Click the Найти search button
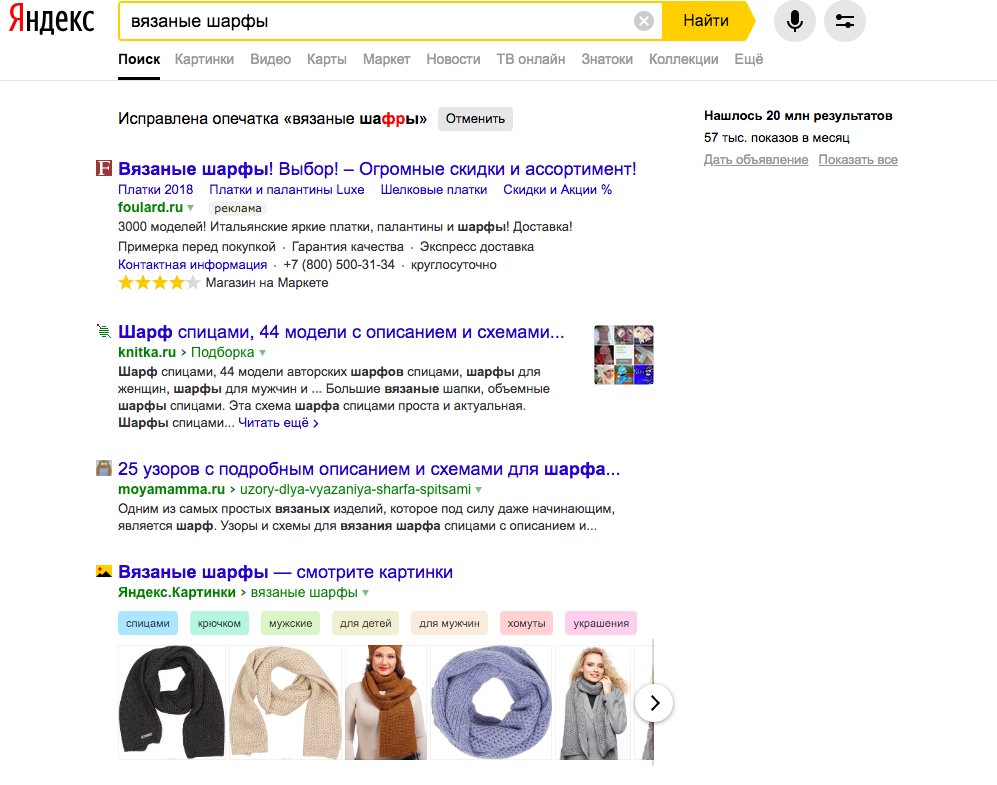The width and height of the screenshot is (997, 785). [706, 21]
